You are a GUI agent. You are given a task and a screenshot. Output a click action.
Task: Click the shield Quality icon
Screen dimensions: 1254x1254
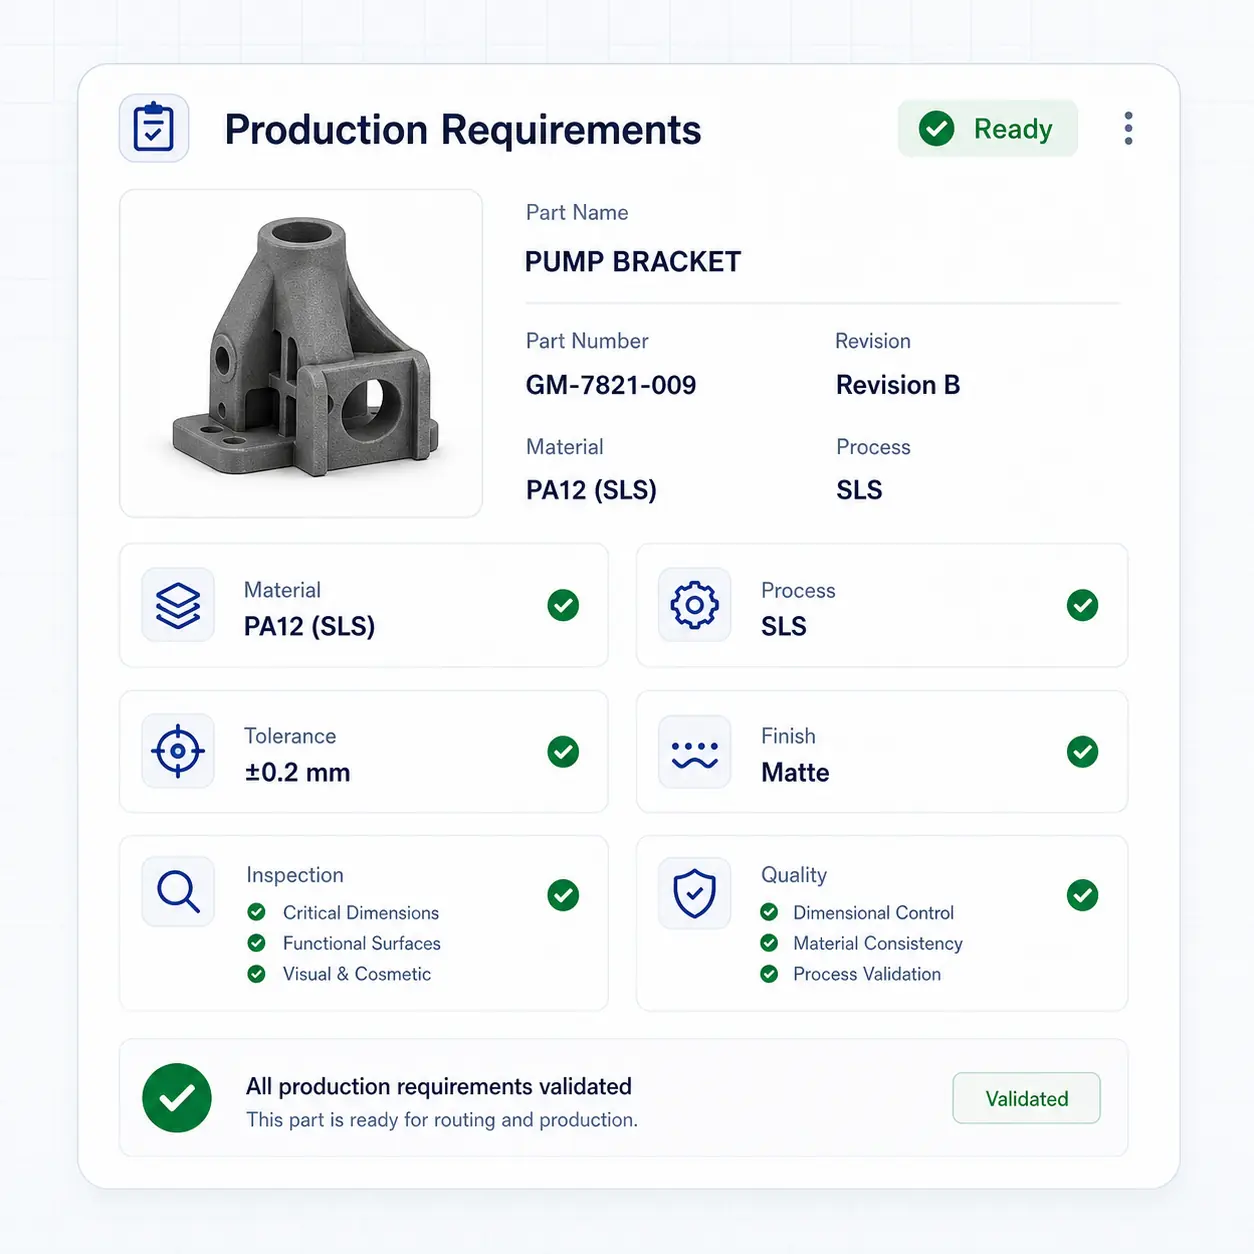pos(695,893)
